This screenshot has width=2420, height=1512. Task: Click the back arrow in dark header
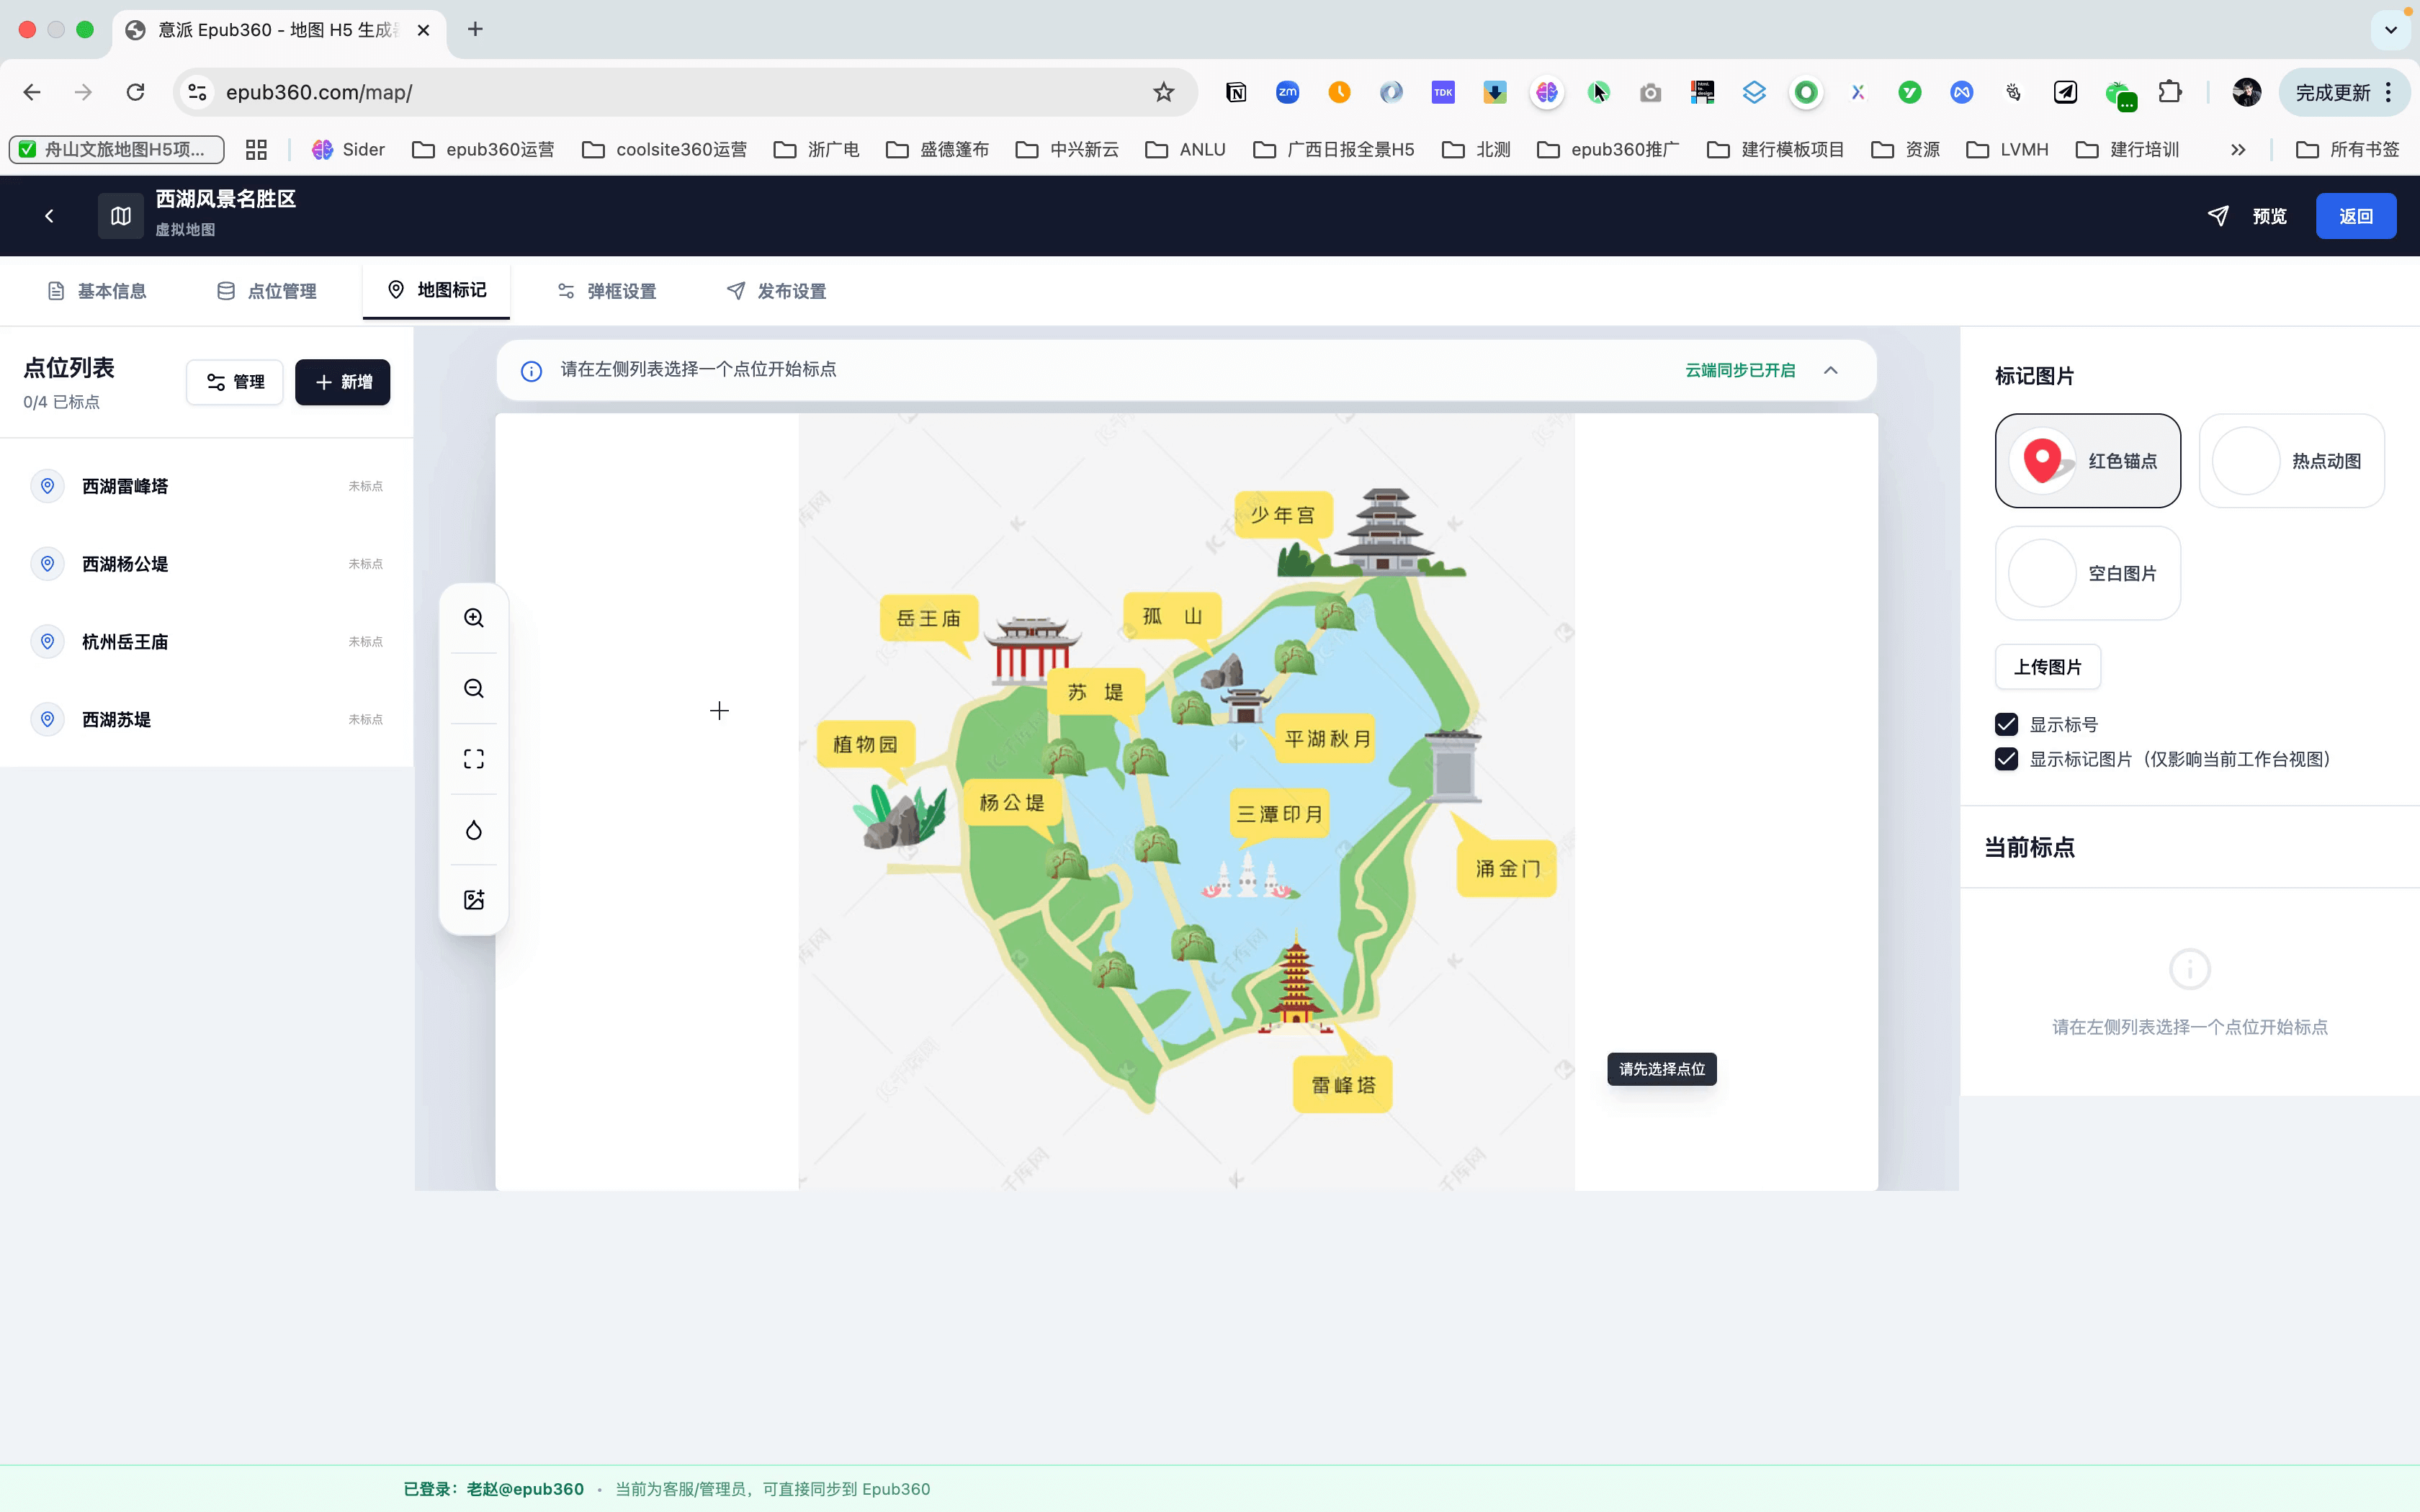49,216
